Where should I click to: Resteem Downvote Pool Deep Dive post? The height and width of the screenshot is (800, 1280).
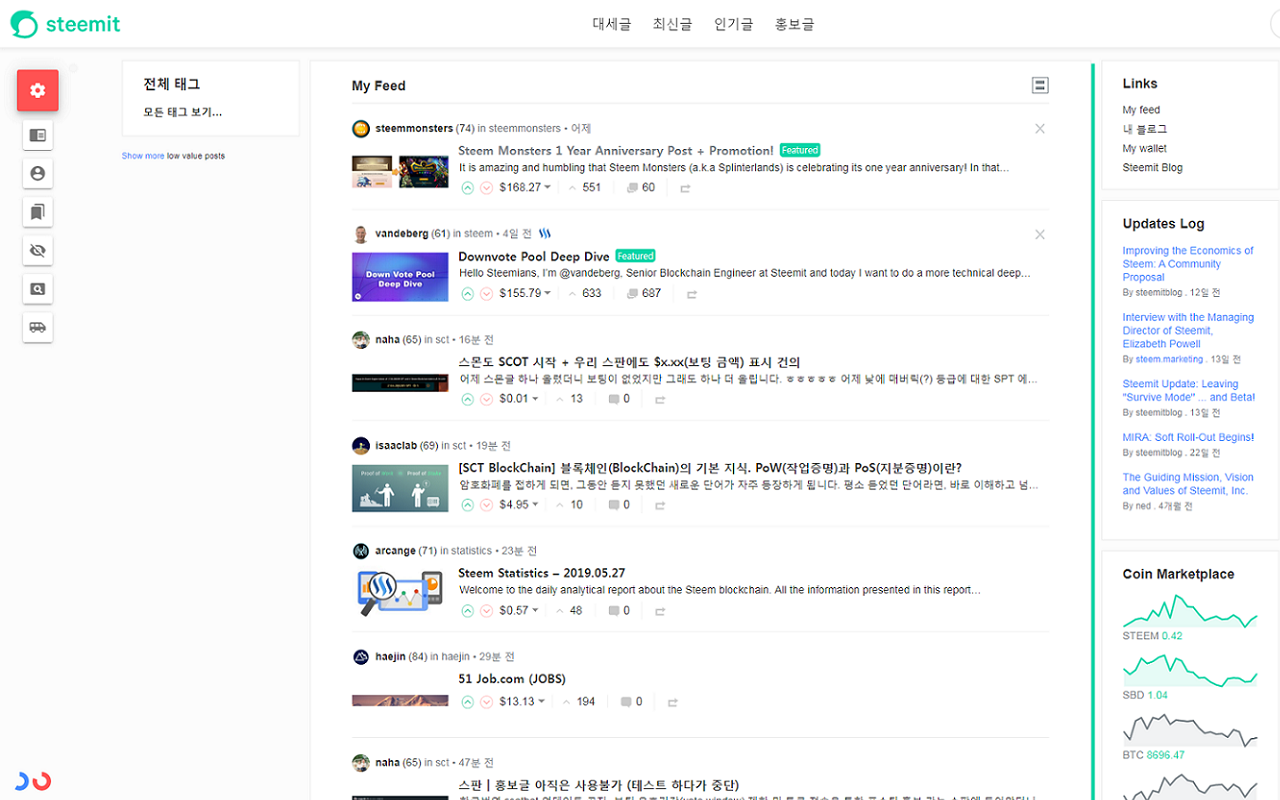692,294
